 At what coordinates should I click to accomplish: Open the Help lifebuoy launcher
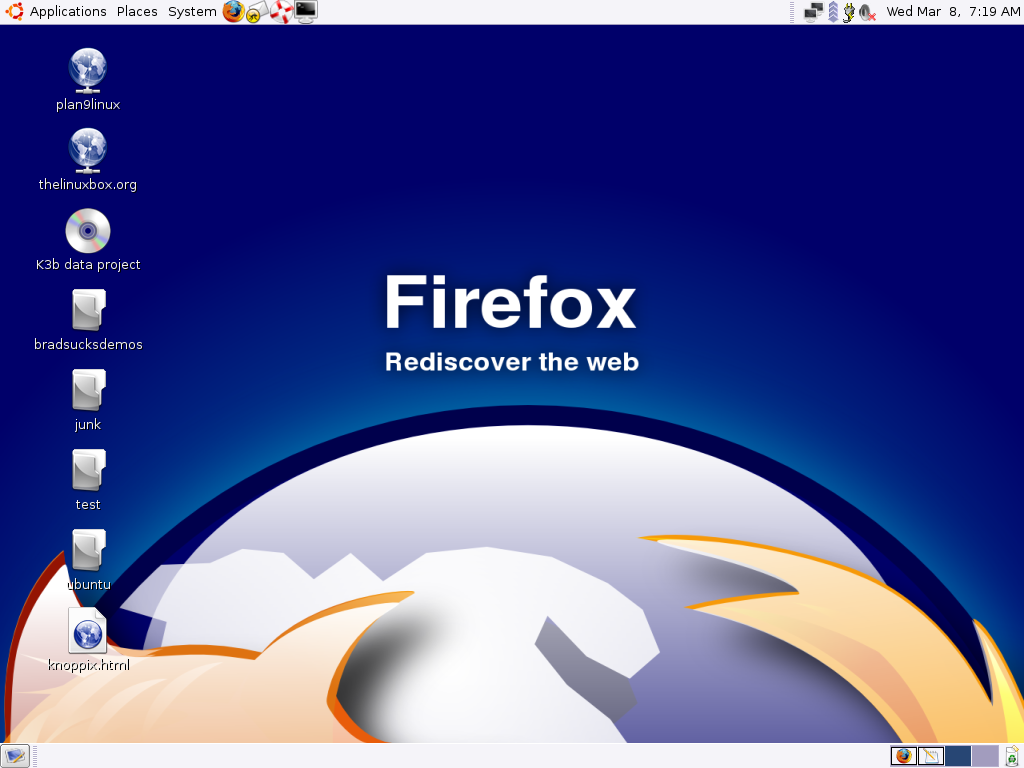(281, 12)
